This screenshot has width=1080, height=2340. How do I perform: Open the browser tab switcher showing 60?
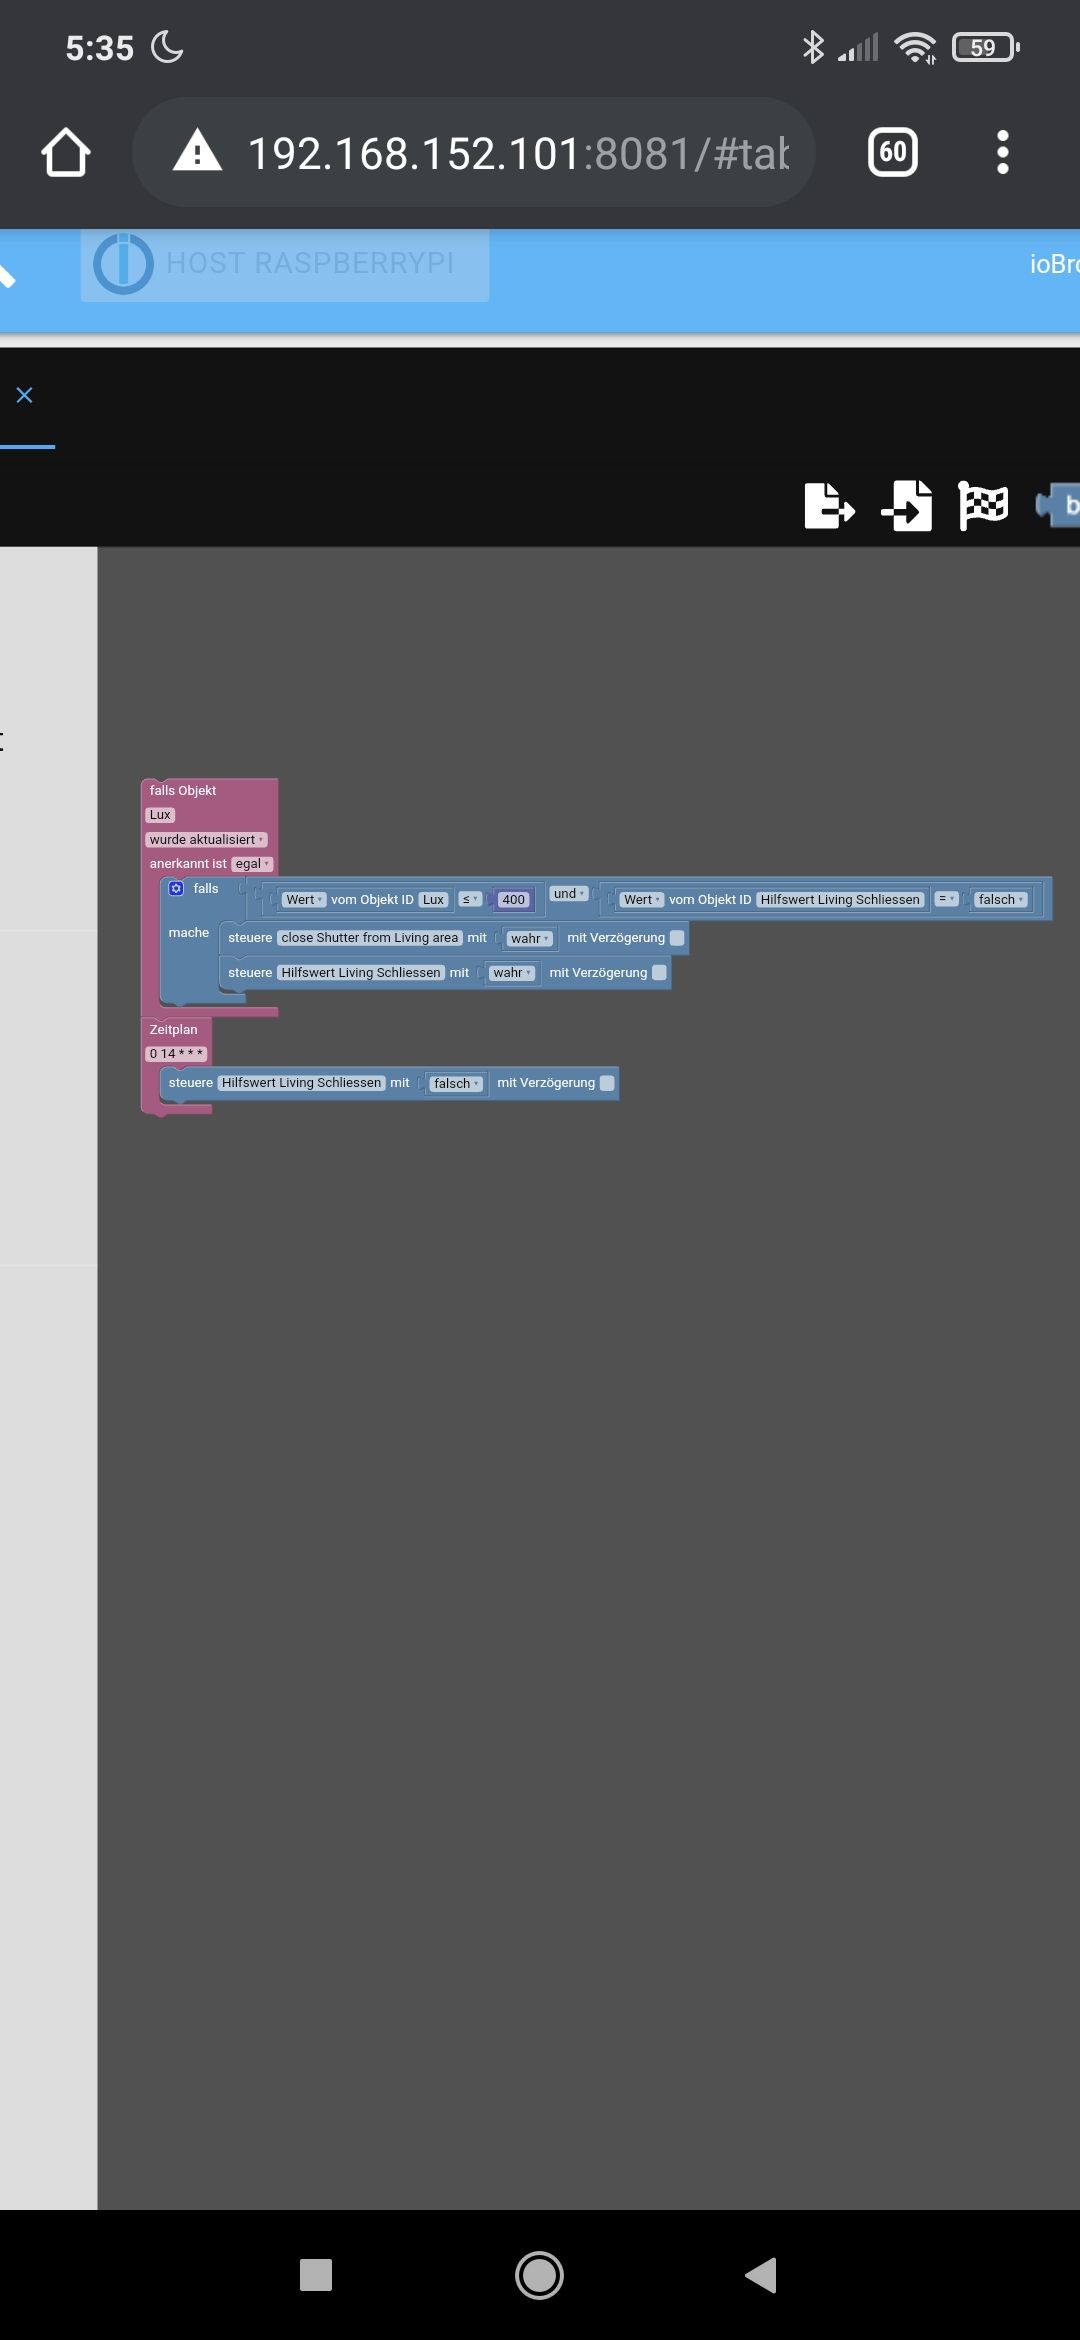pos(893,152)
